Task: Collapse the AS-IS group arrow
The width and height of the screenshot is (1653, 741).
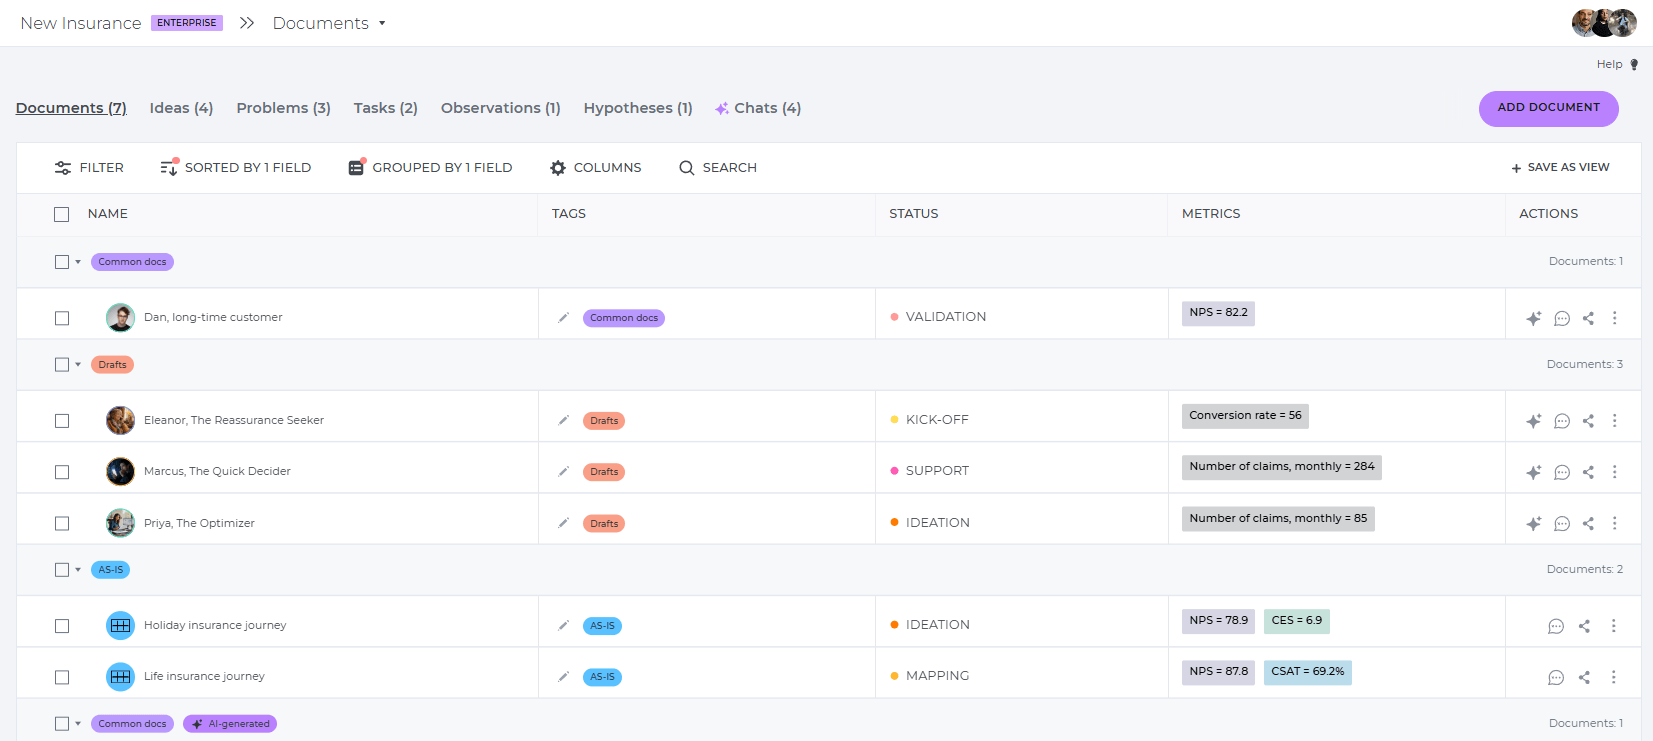Action: point(78,570)
